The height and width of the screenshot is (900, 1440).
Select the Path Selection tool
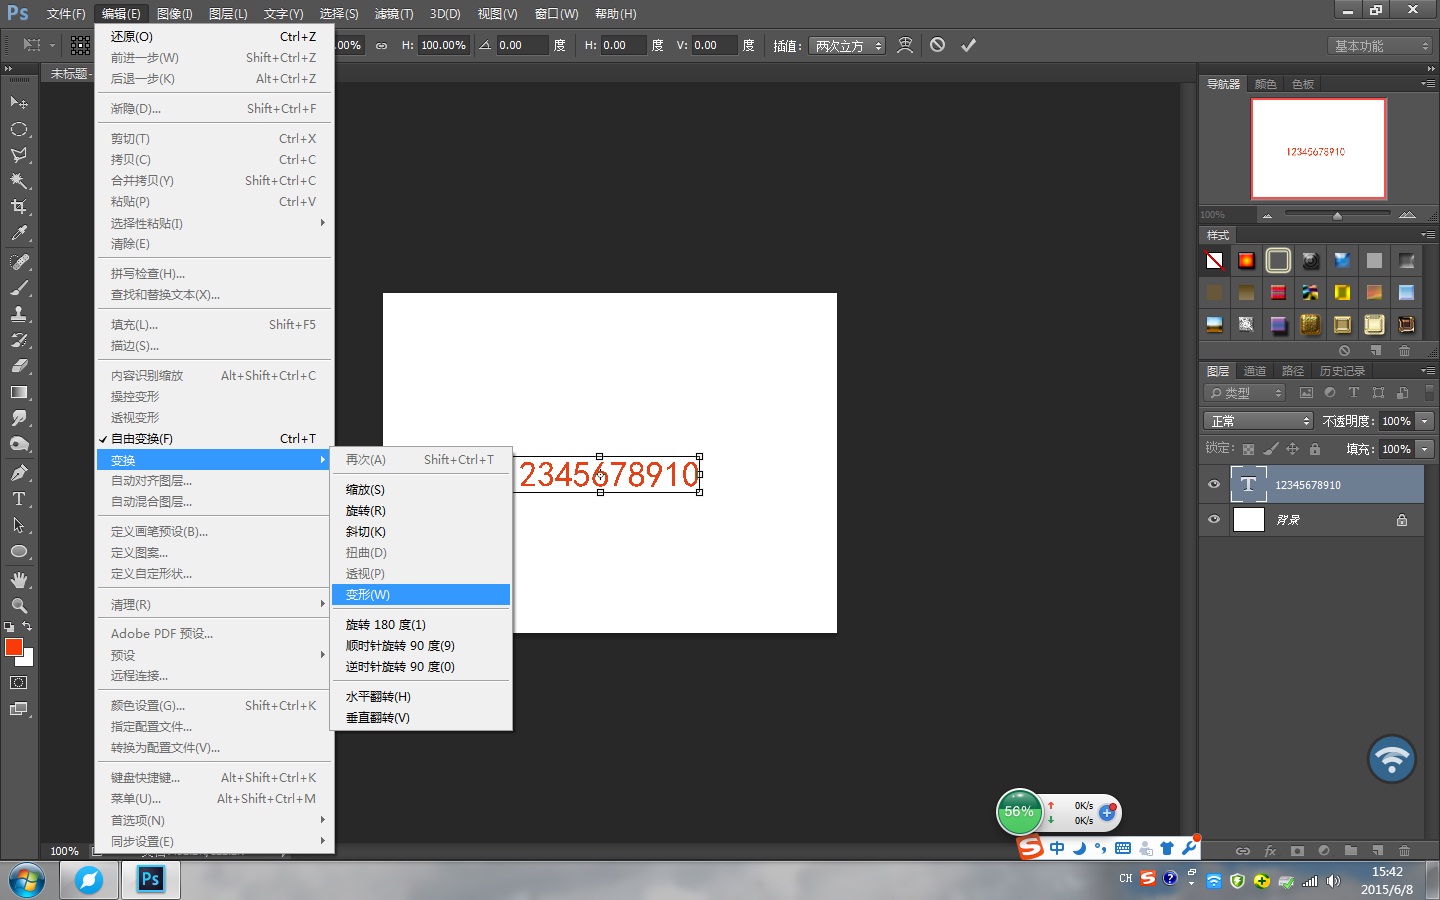click(x=19, y=525)
